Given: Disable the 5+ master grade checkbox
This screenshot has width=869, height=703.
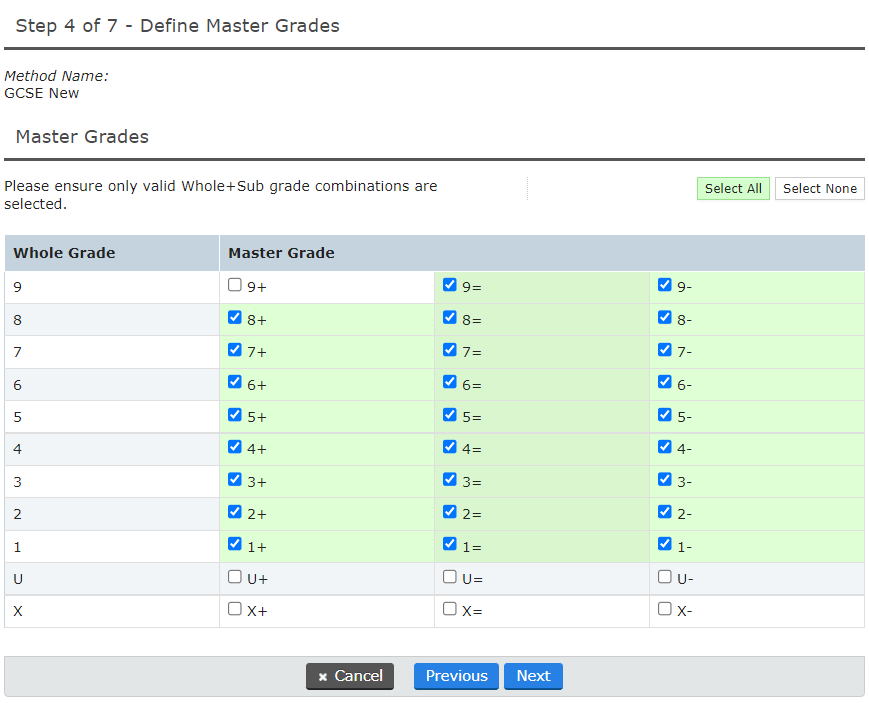Looking at the screenshot, I should click(x=234, y=414).
